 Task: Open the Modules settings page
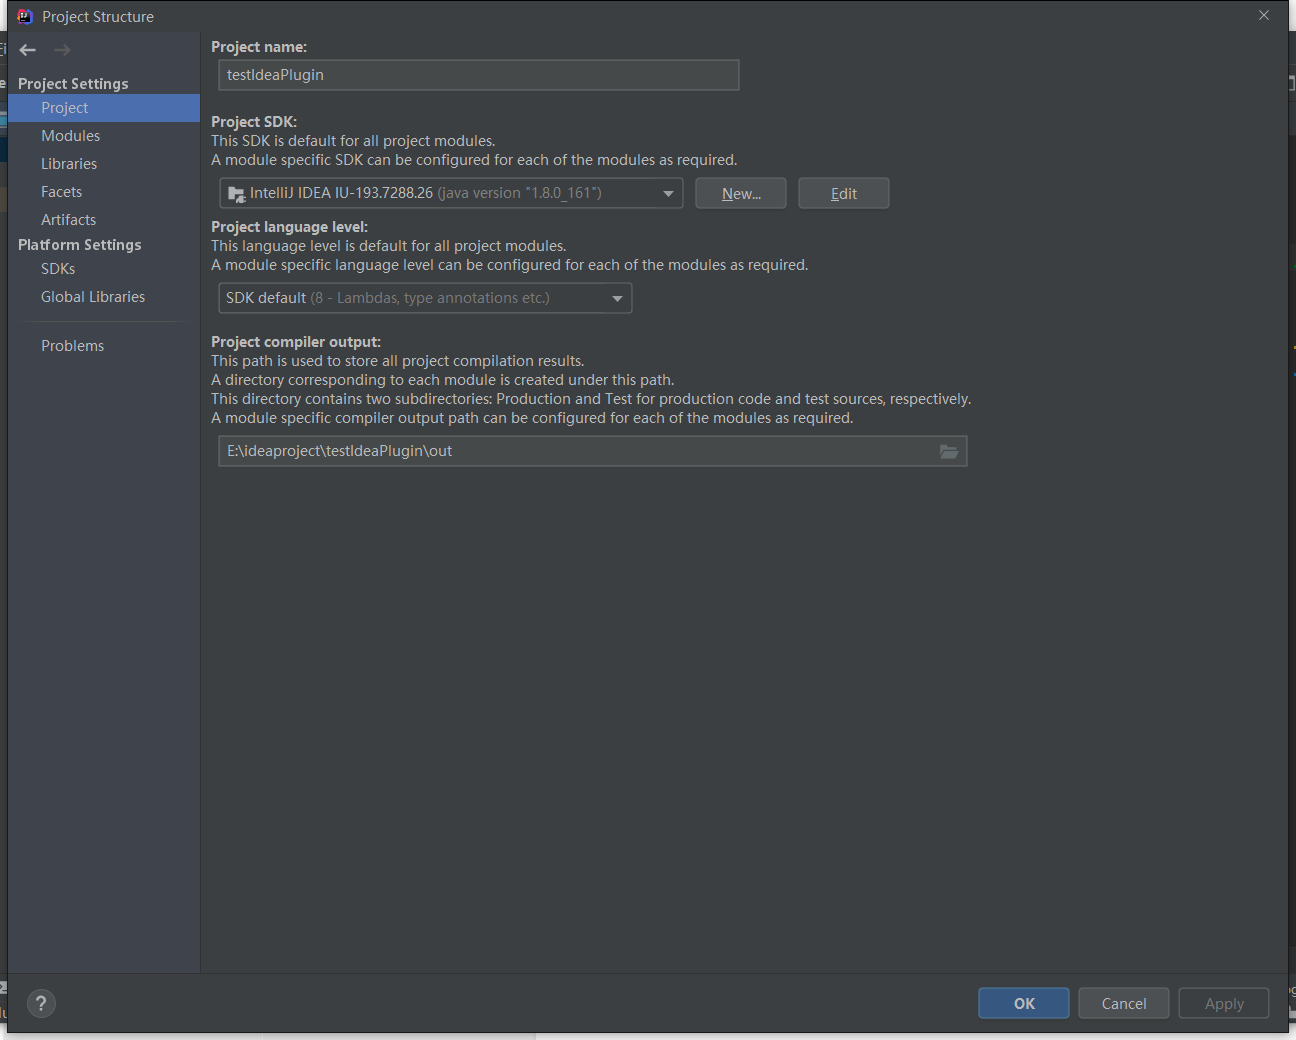tap(104, 136)
